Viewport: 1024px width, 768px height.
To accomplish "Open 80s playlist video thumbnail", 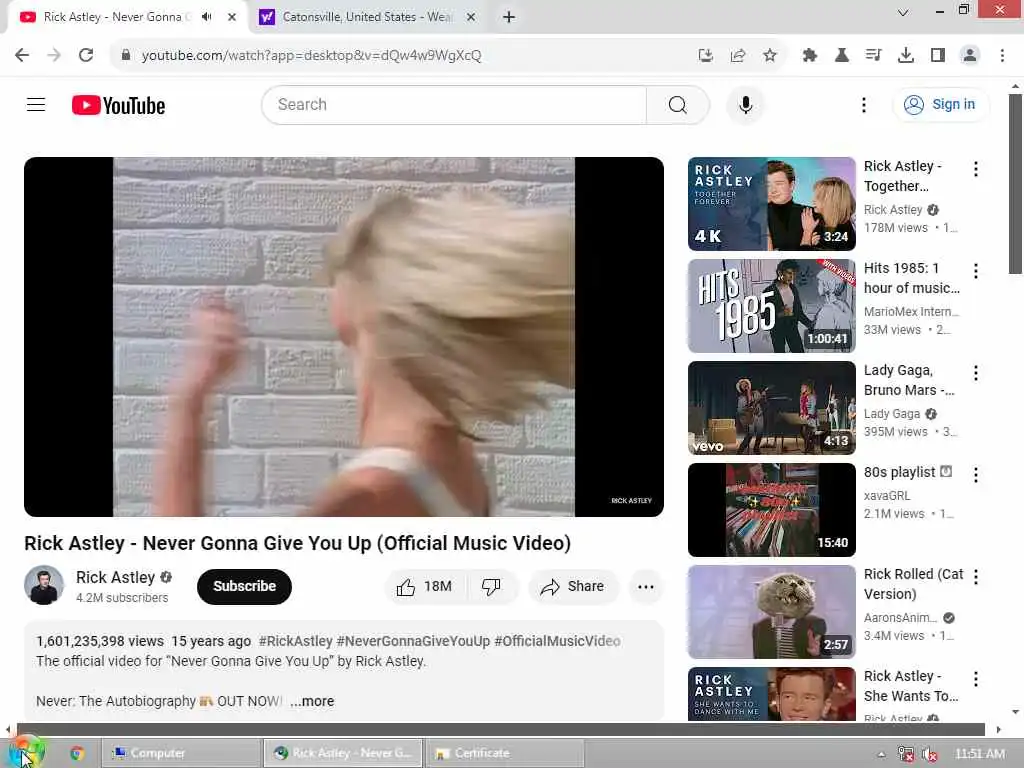I will 771,509.
